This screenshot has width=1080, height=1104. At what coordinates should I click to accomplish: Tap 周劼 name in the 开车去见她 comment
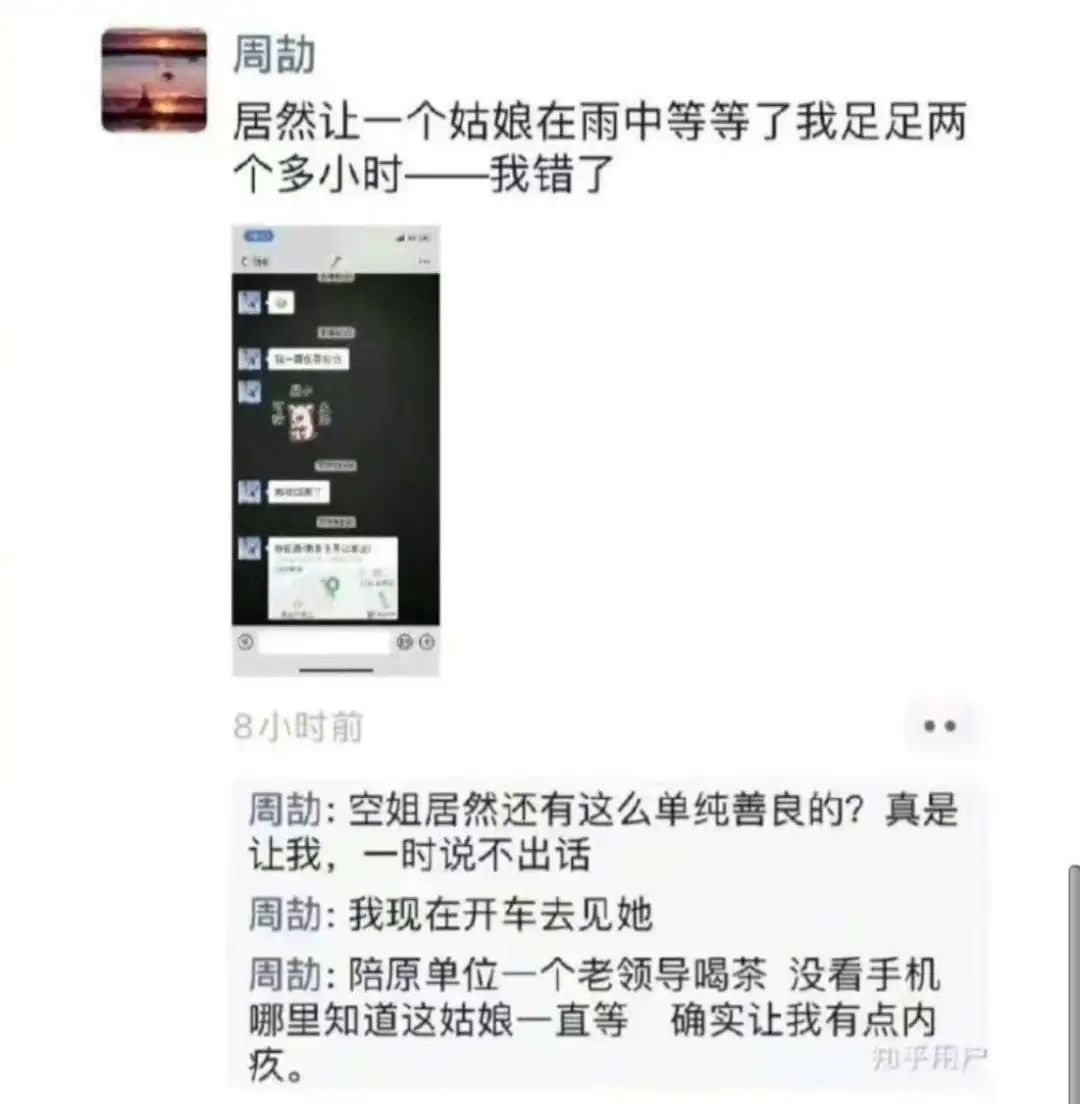pyautogui.click(x=286, y=914)
